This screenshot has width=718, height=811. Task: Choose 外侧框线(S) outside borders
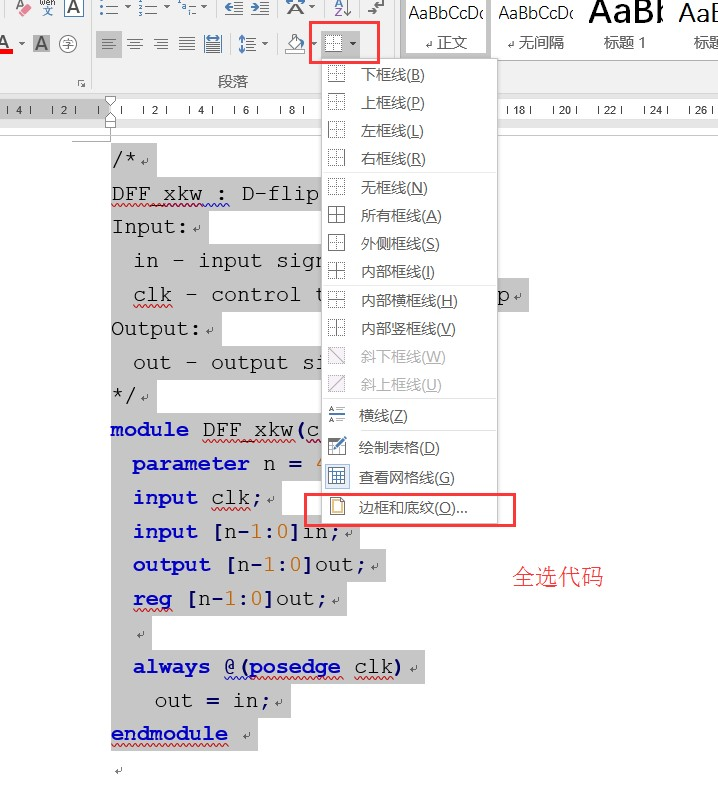(x=410, y=243)
